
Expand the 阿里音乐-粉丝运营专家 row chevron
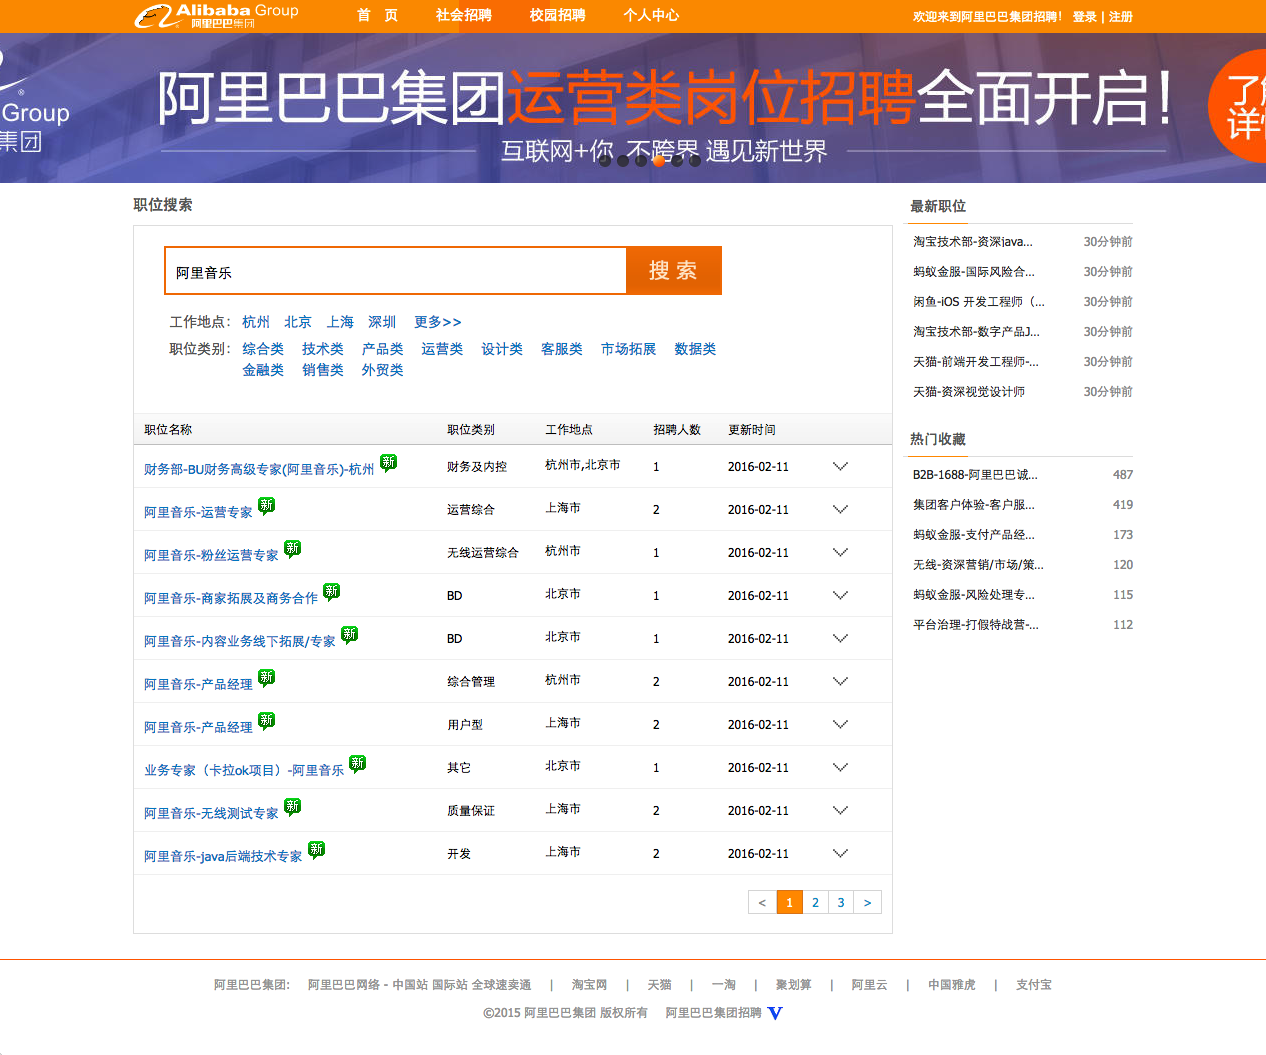coord(840,552)
